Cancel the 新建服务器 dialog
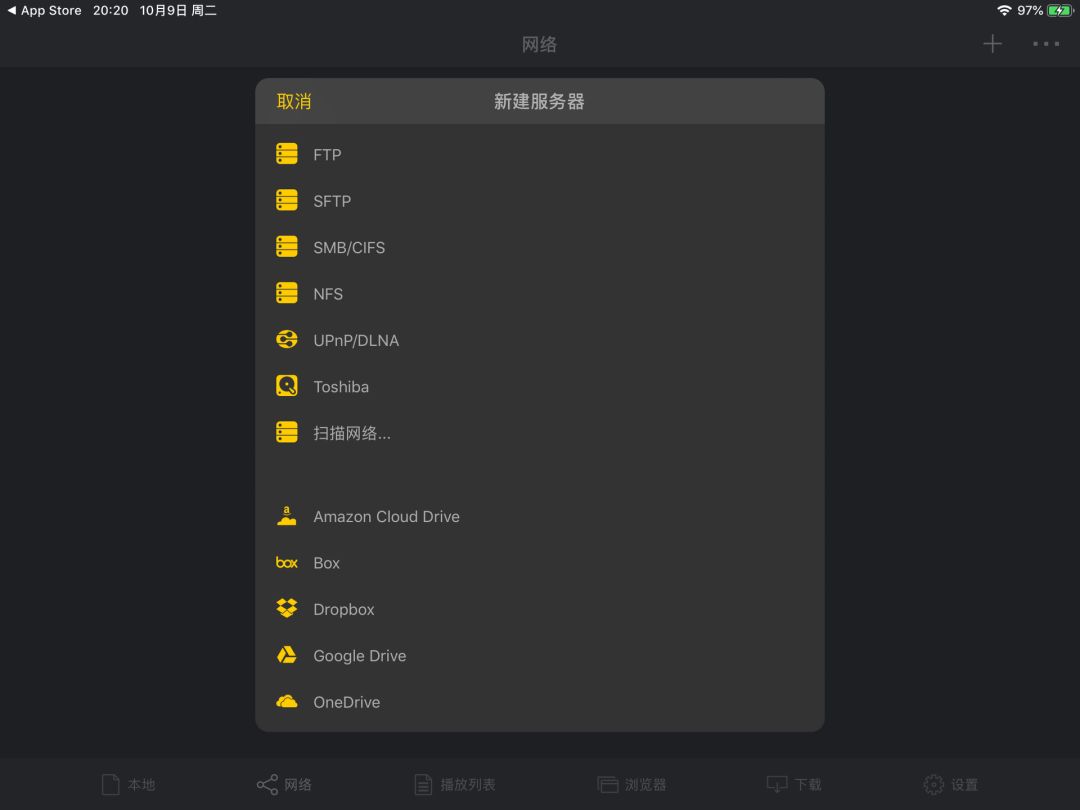This screenshot has width=1080, height=810. click(x=293, y=101)
